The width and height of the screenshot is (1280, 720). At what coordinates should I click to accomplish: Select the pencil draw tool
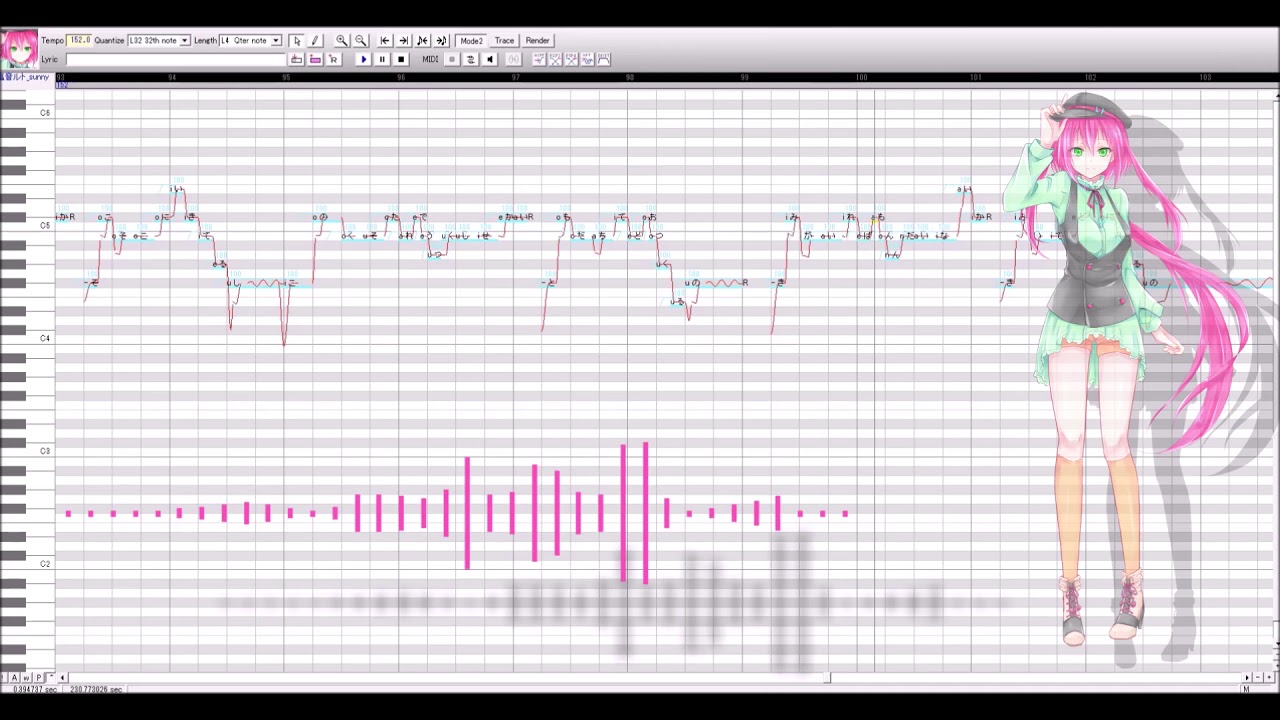314,41
